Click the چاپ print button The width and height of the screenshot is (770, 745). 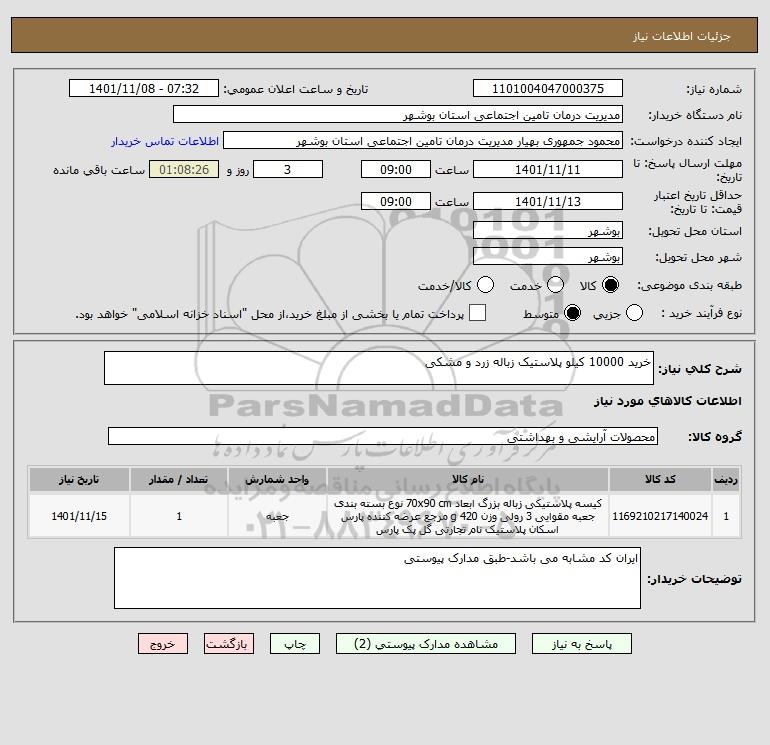pyautogui.click(x=295, y=644)
